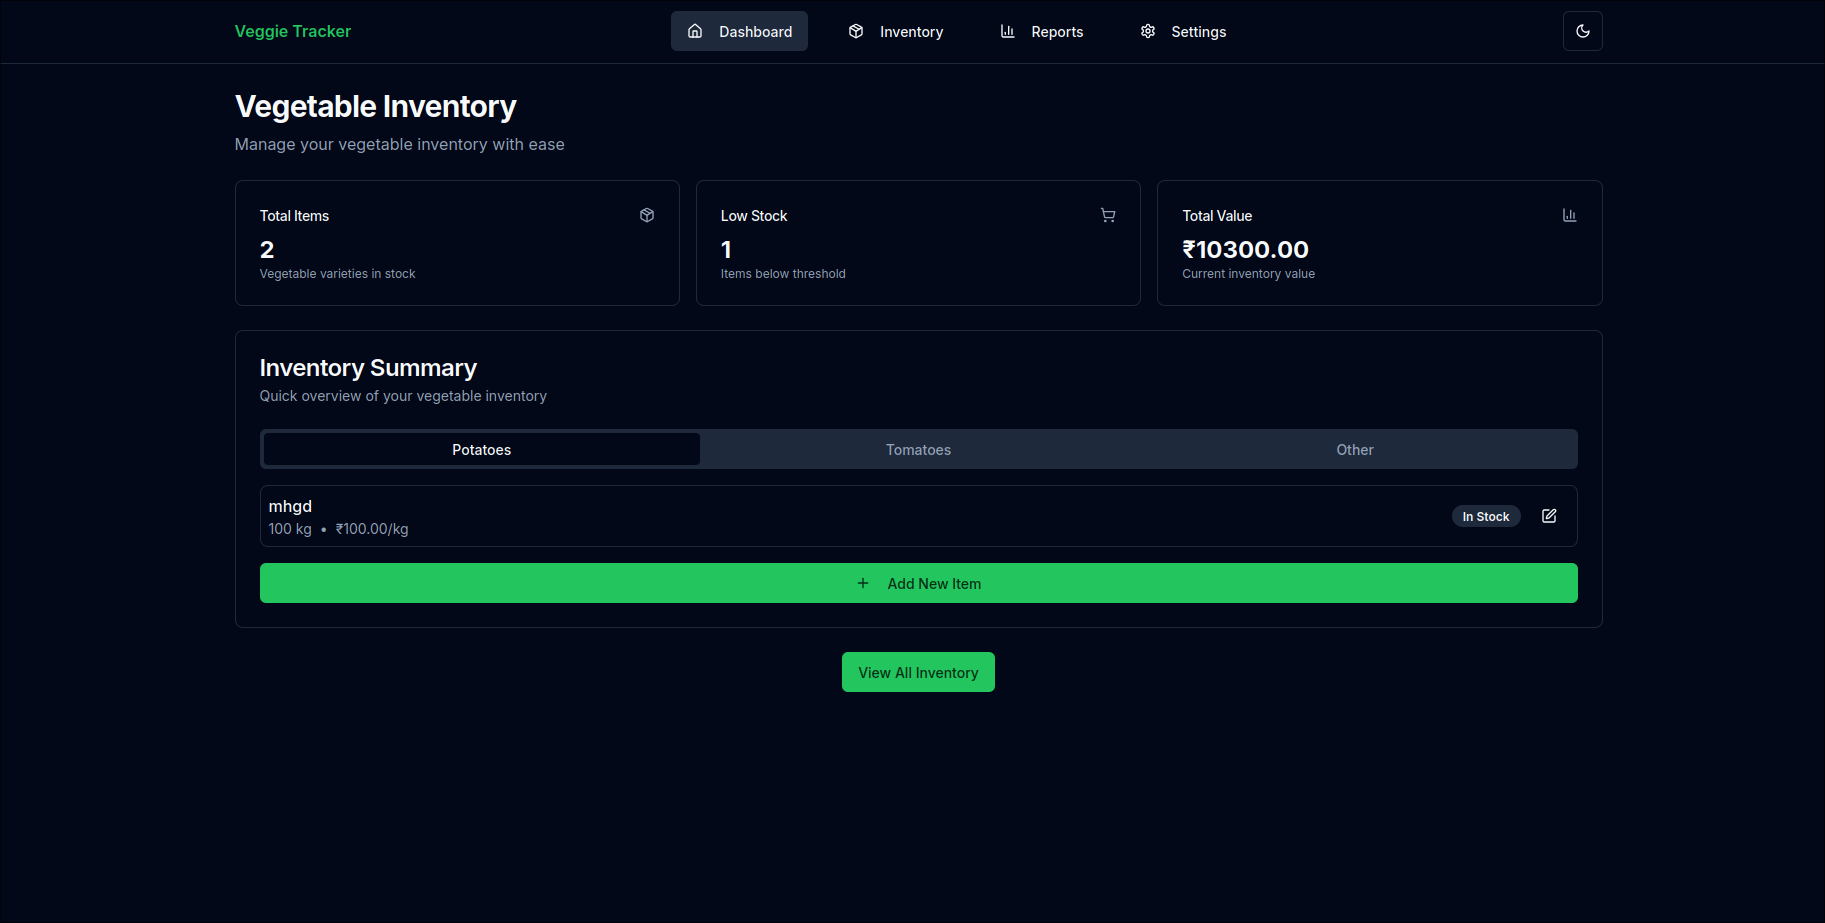This screenshot has width=1825, height=923.
Task: Click the Veggie Tracker logo text
Action: coord(292,31)
